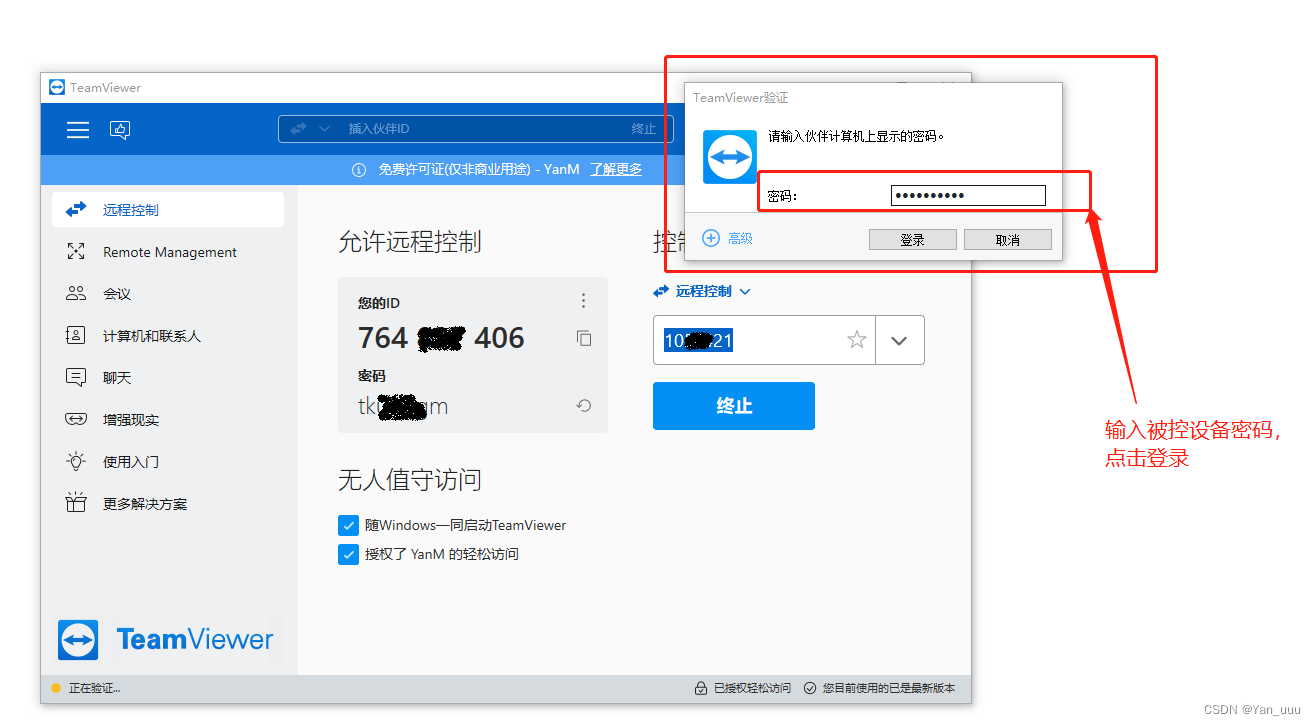Click the TeamViewer logo in sidebar bottom
Viewport: 1316px width, 725px height.
(x=165, y=640)
